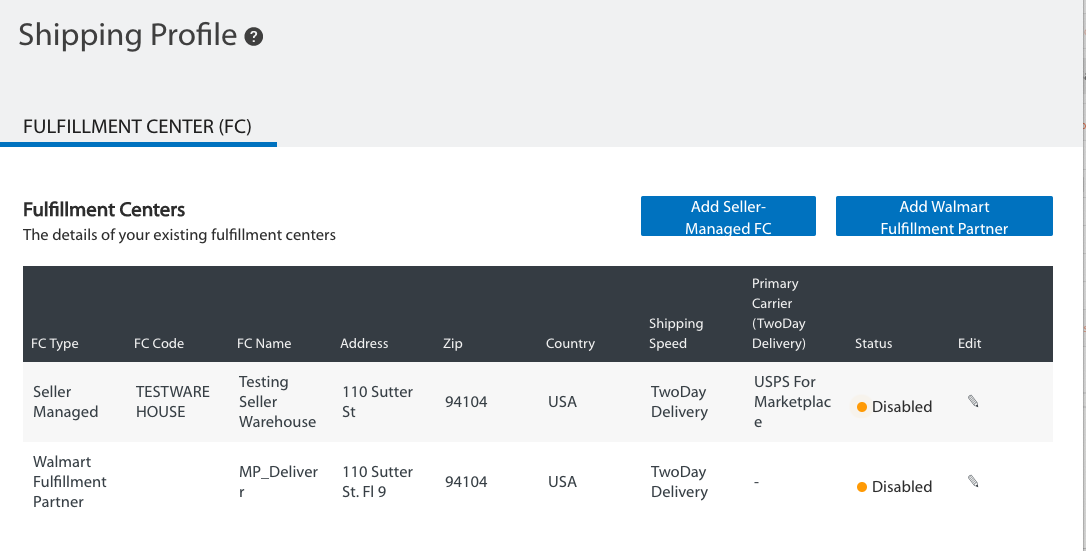Select the Edit column header
Image resolution: width=1086 pixels, height=551 pixels.
(970, 343)
